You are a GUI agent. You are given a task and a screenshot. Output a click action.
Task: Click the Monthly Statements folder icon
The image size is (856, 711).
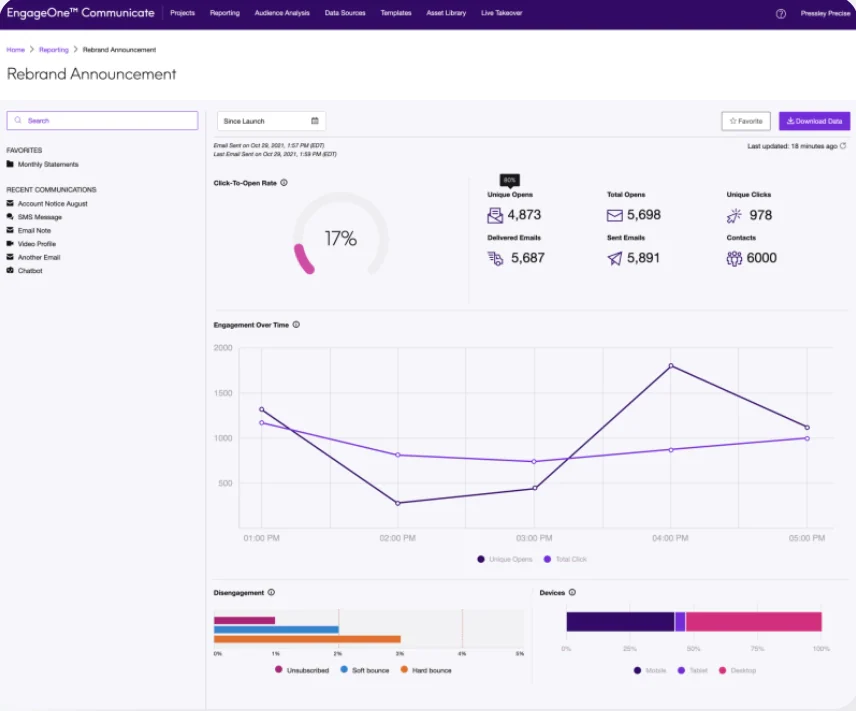click(x=10, y=164)
